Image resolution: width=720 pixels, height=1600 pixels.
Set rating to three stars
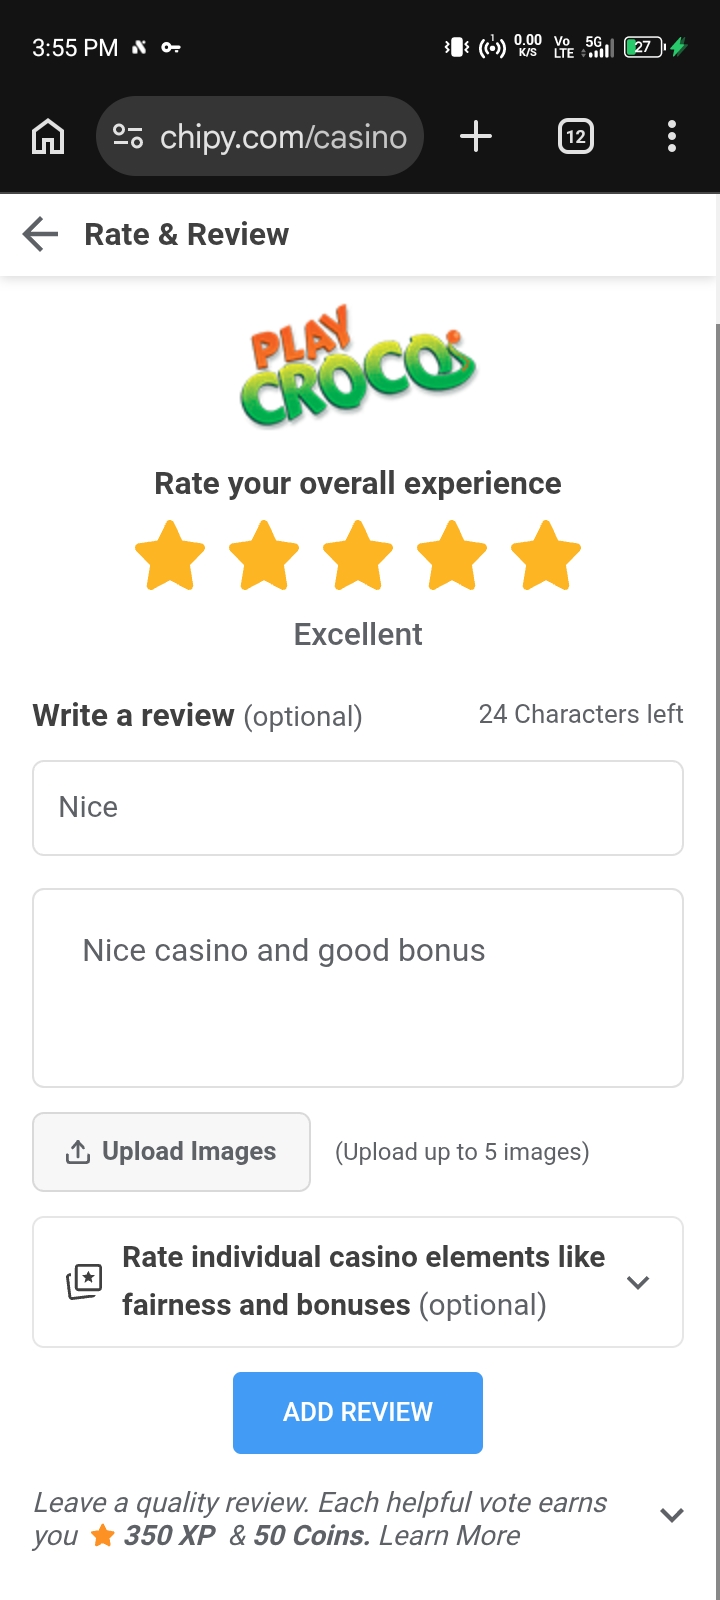358,555
